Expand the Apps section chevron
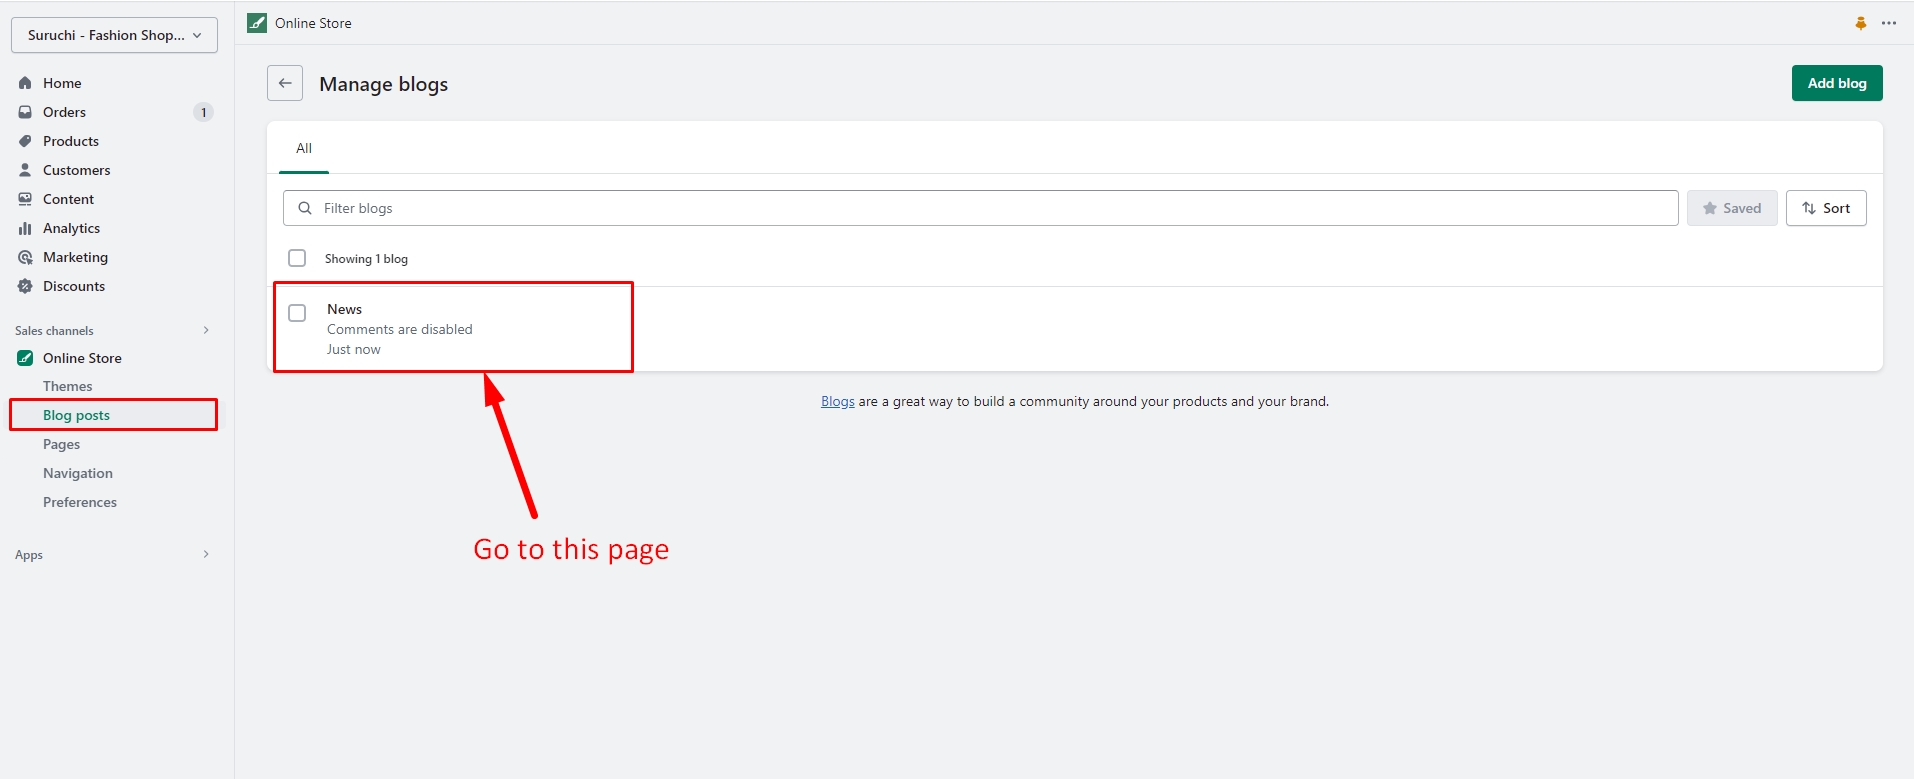Screen dimensions: 1914x779 (206, 554)
